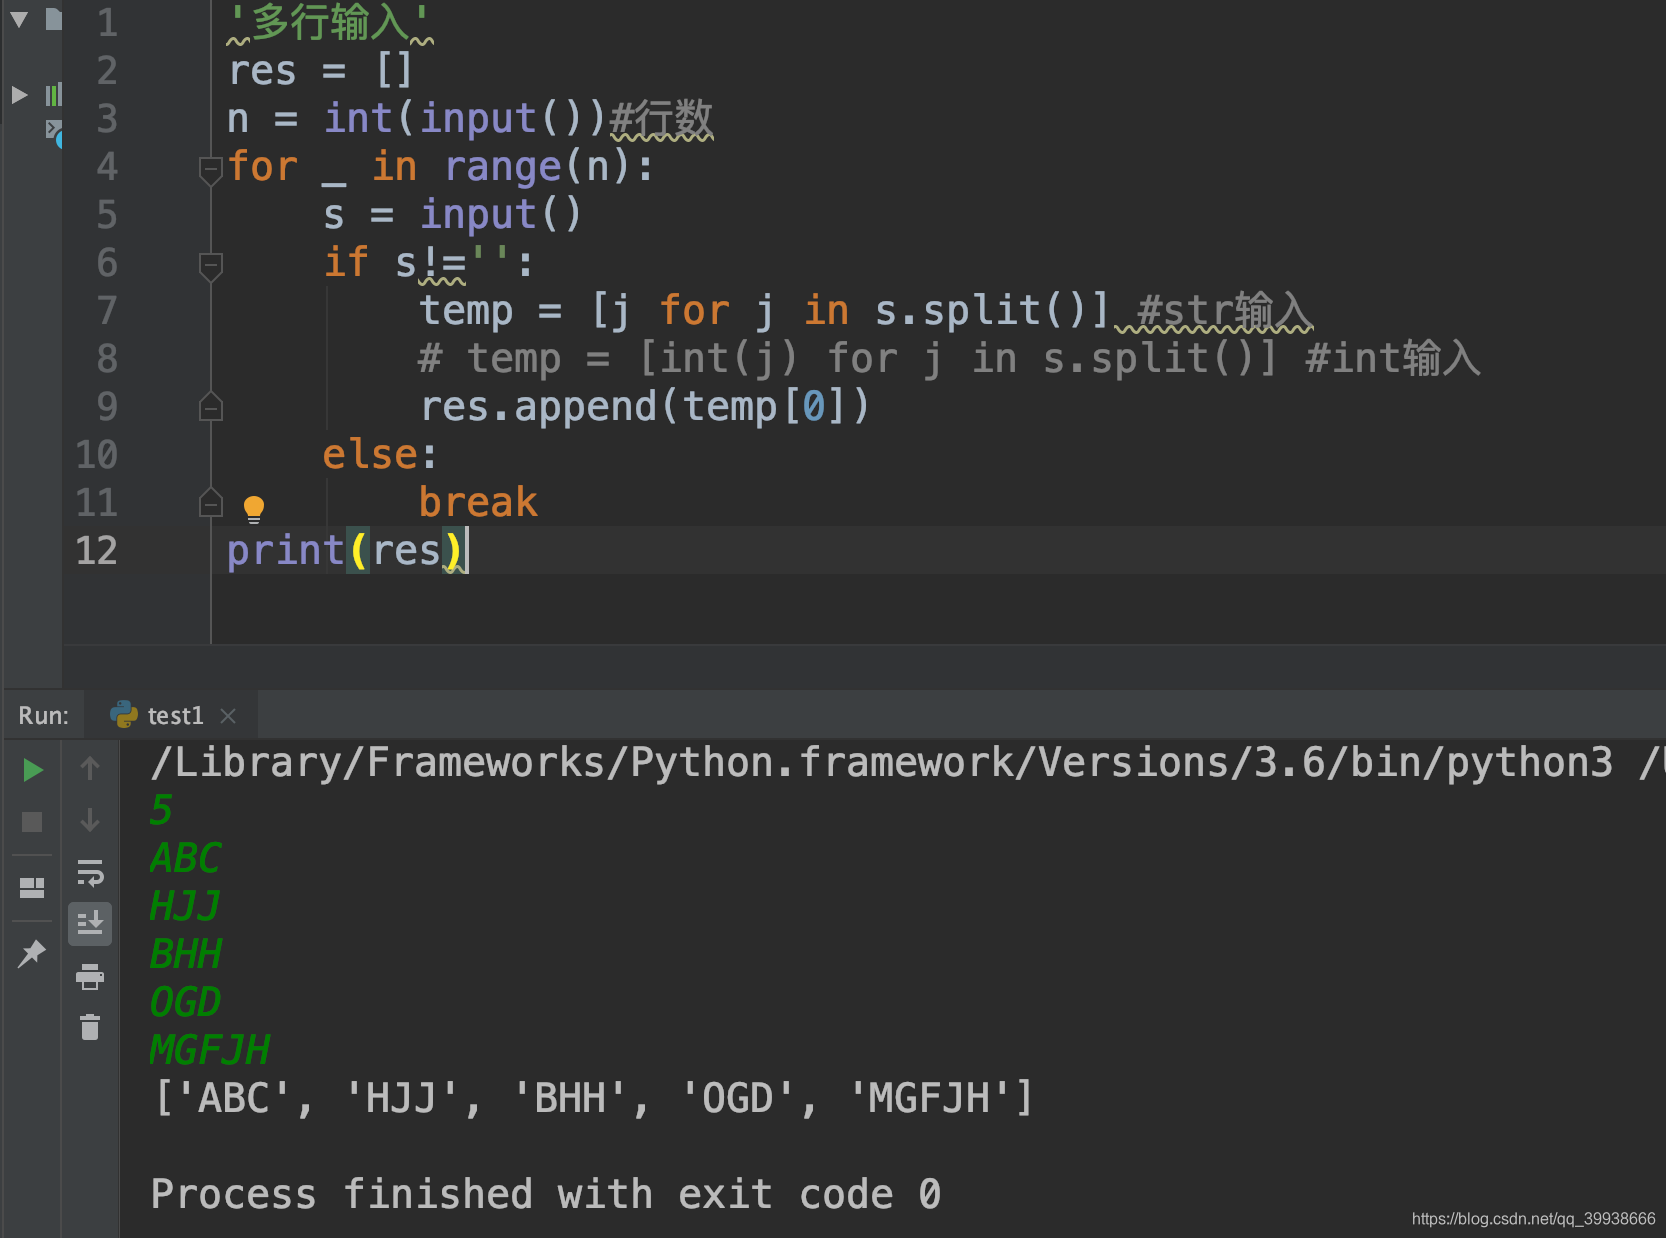Click 'else:' on line 10
Screen dimensions: 1666x1238
[x=380, y=455]
